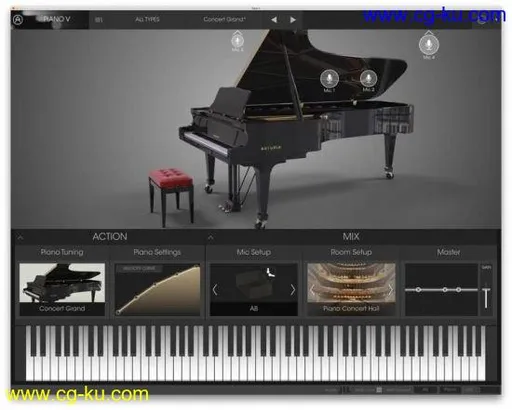Play the highest white key on keyboard
Screen dimensions: 512x410
pyautogui.click(x=482, y=368)
